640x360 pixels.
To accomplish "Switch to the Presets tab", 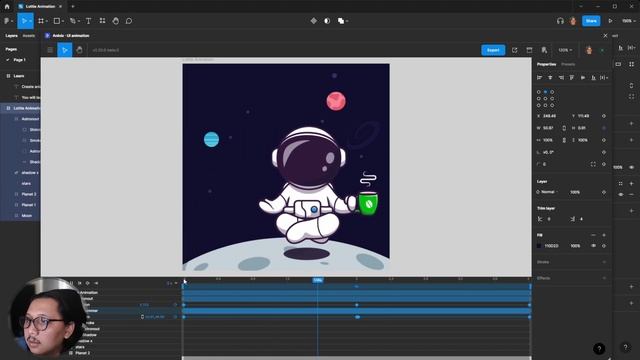I will coord(568,64).
